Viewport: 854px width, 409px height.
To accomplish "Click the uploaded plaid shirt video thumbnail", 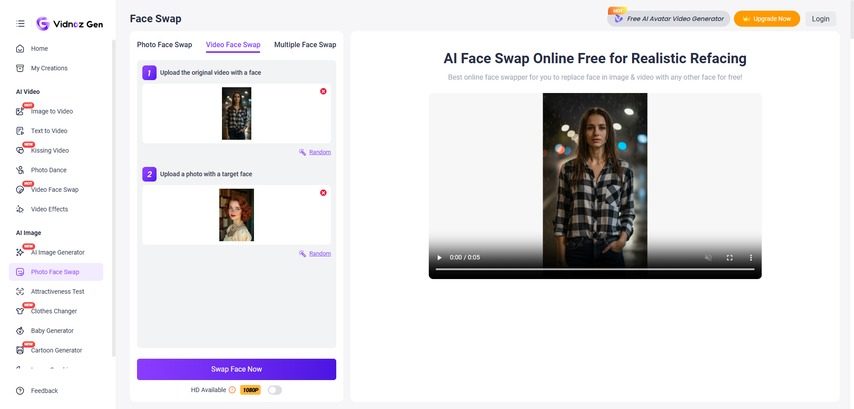I will [x=236, y=113].
